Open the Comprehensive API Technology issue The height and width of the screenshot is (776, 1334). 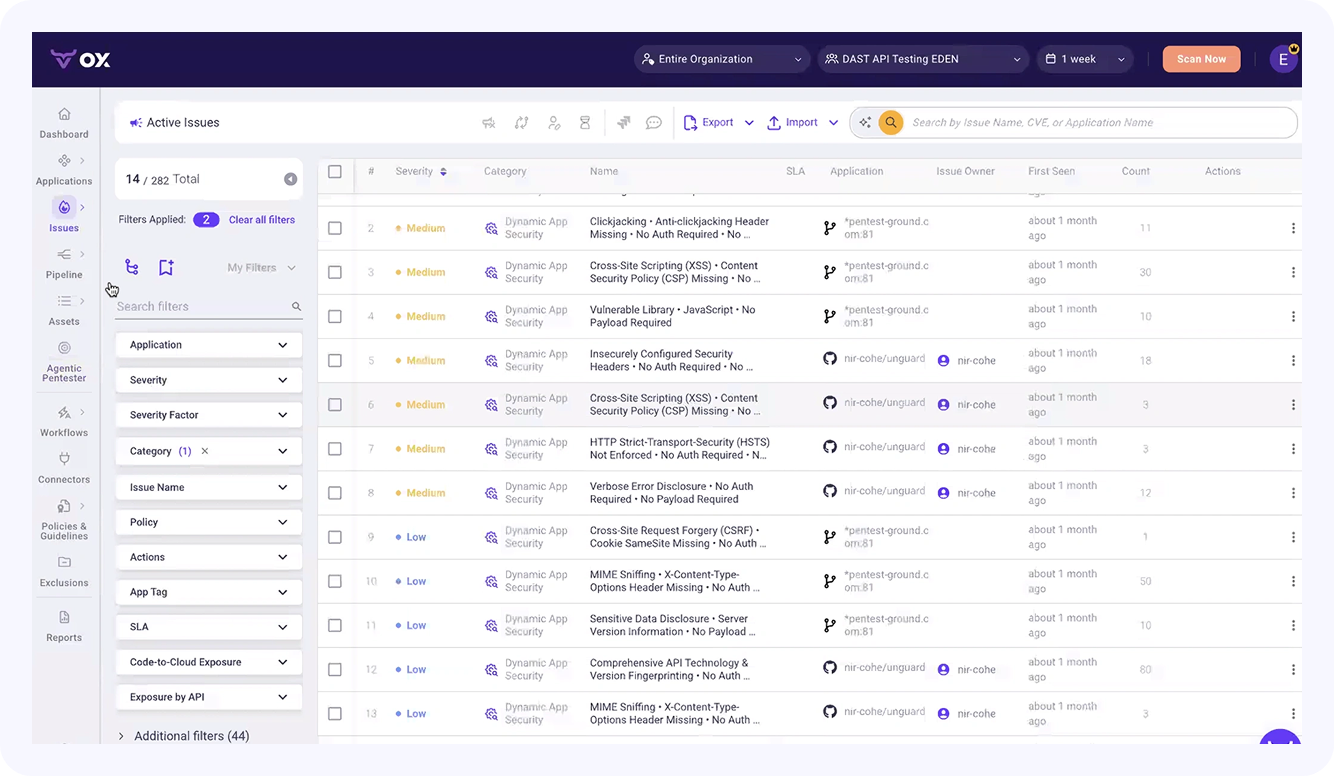670,669
